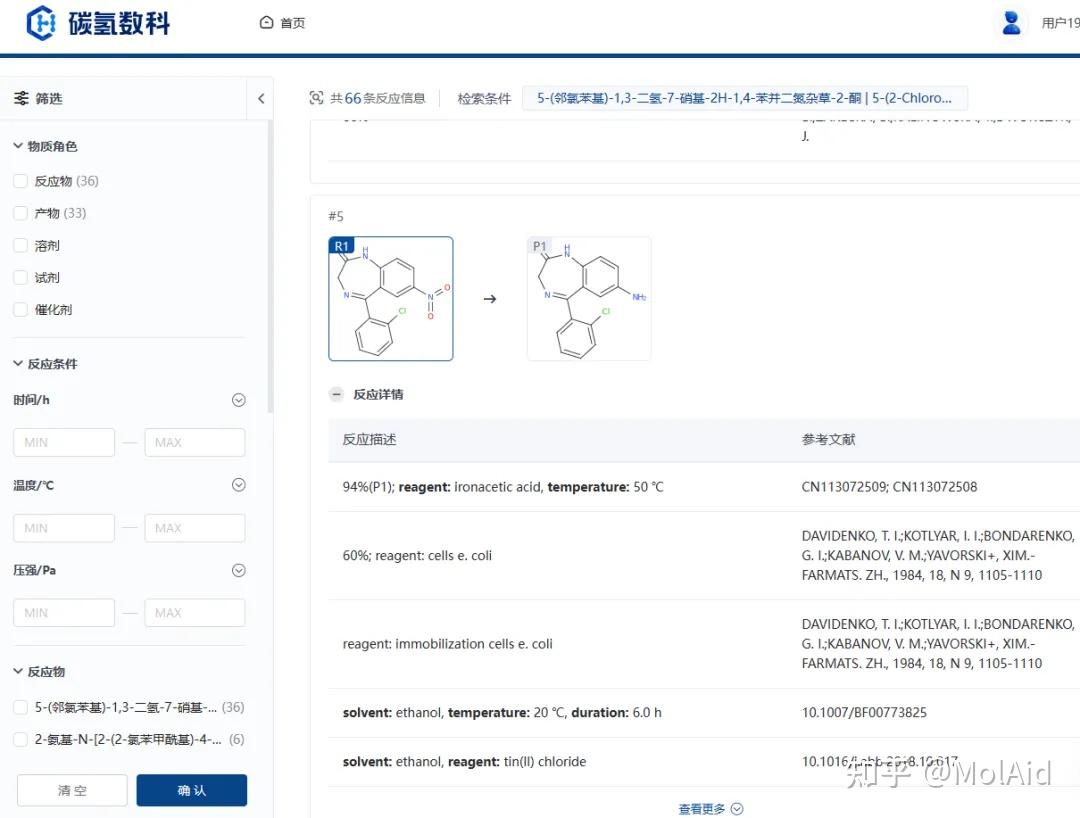Screen dimensions: 1080x818
Task: Click the 确认 confirm button
Action: click(191, 790)
